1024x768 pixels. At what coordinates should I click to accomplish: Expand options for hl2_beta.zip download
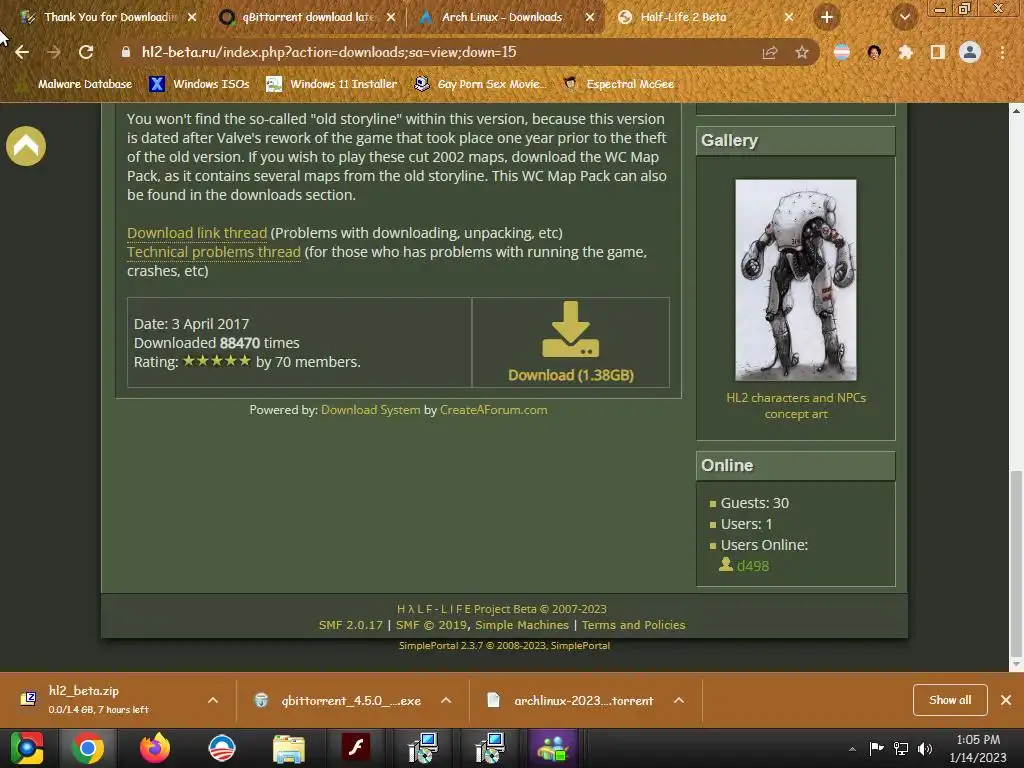(x=213, y=700)
